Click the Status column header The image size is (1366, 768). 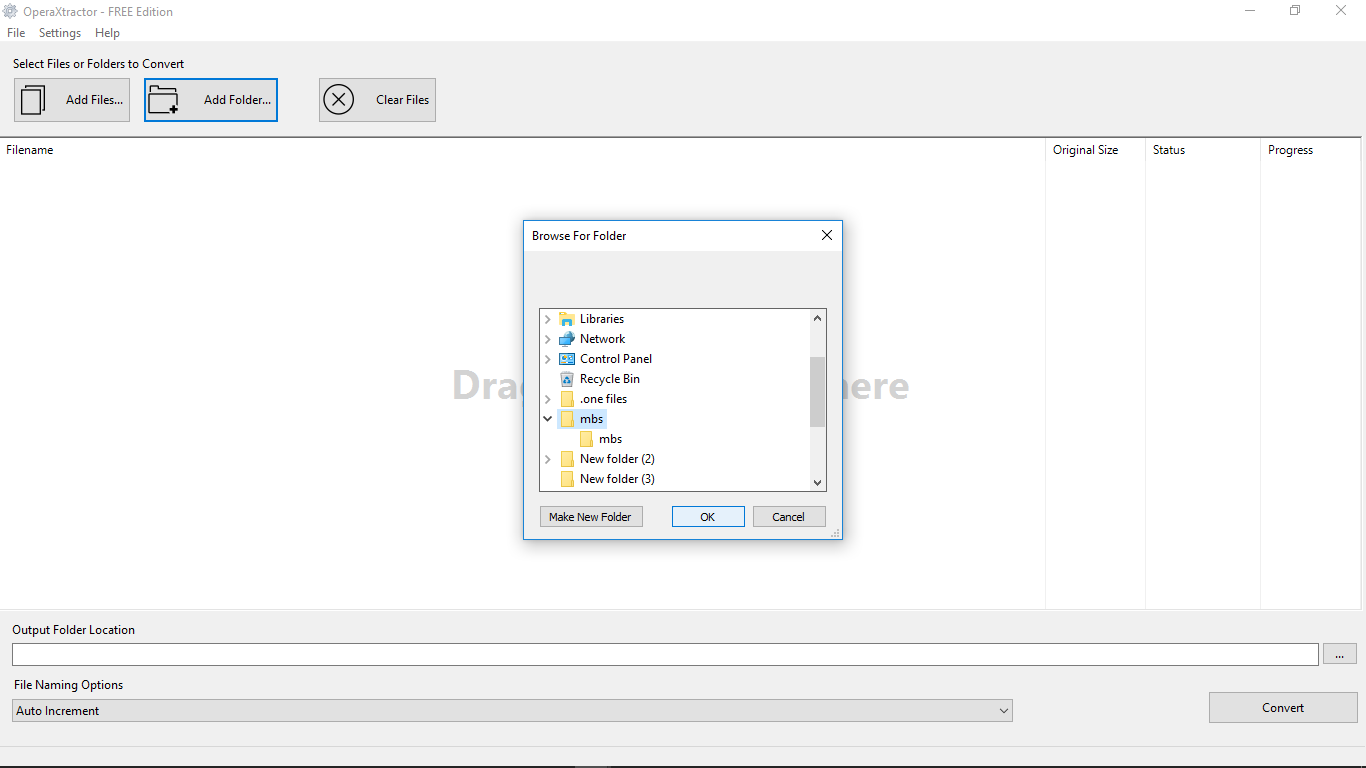point(1203,150)
